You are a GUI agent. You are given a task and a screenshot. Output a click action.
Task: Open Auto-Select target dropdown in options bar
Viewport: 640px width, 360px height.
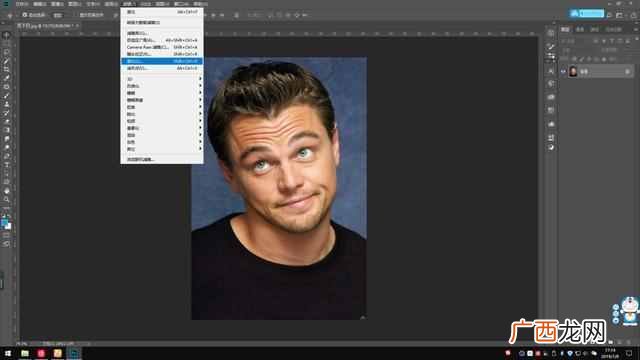tap(58, 15)
